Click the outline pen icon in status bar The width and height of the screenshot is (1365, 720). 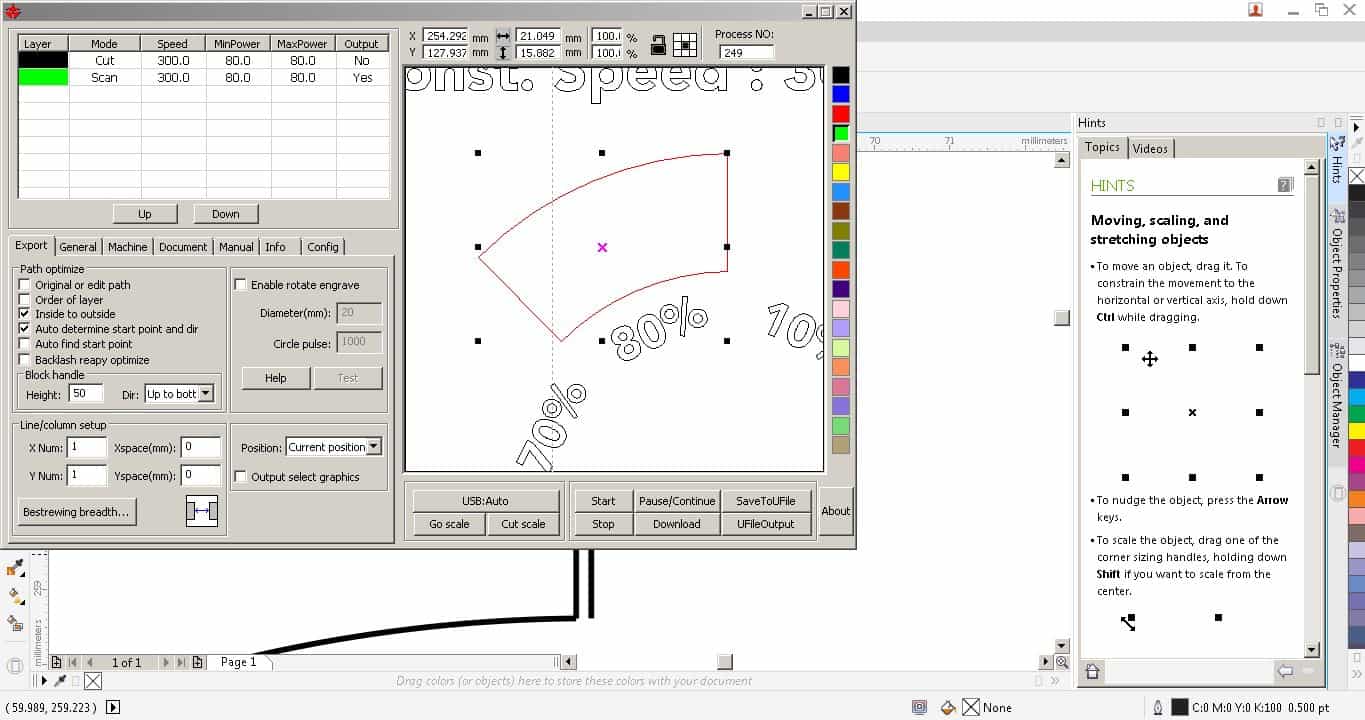[1157, 707]
